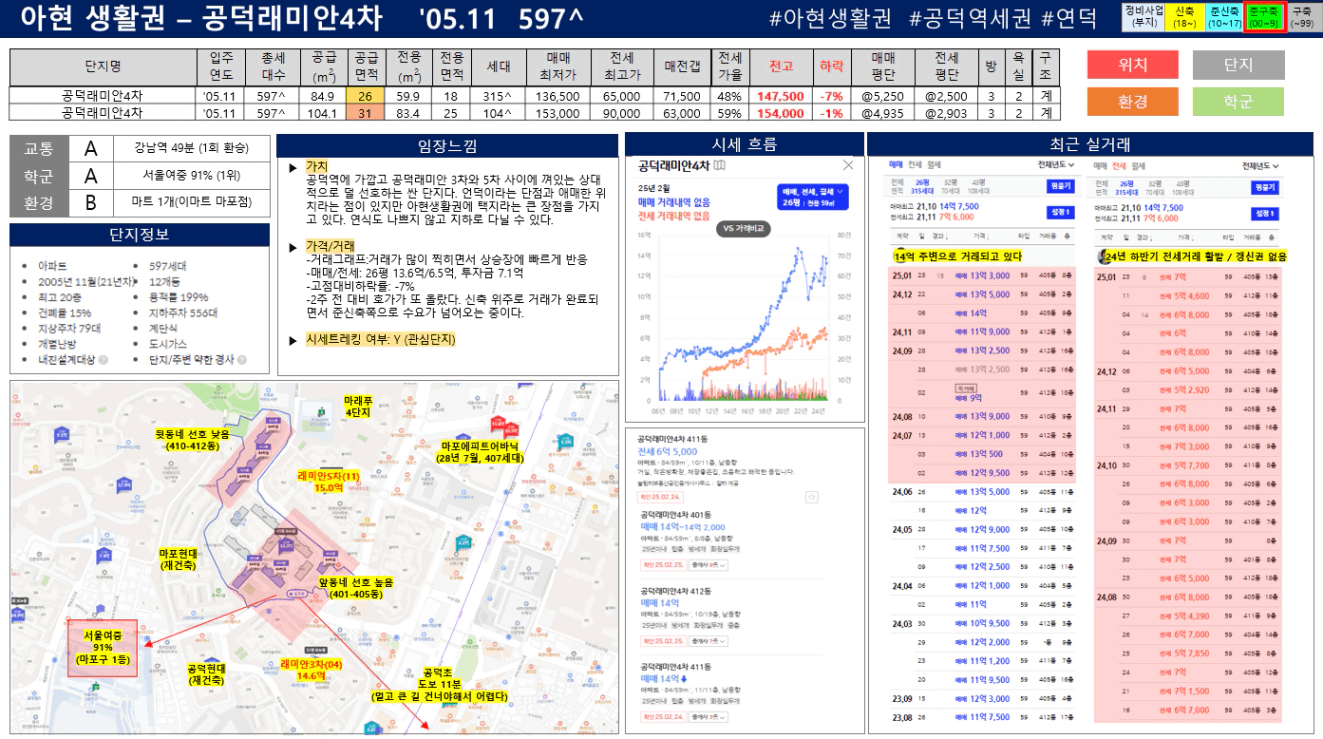Star the 411동 전세 6억 5,000 listing
The width and height of the screenshot is (1323, 739).
click(x=812, y=496)
